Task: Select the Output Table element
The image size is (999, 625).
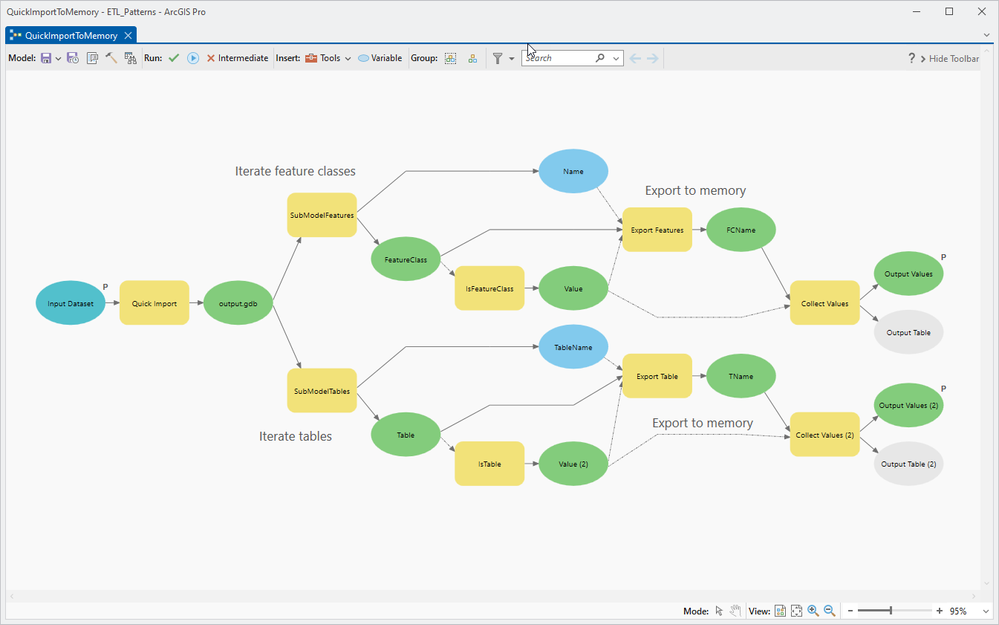Action: click(909, 333)
